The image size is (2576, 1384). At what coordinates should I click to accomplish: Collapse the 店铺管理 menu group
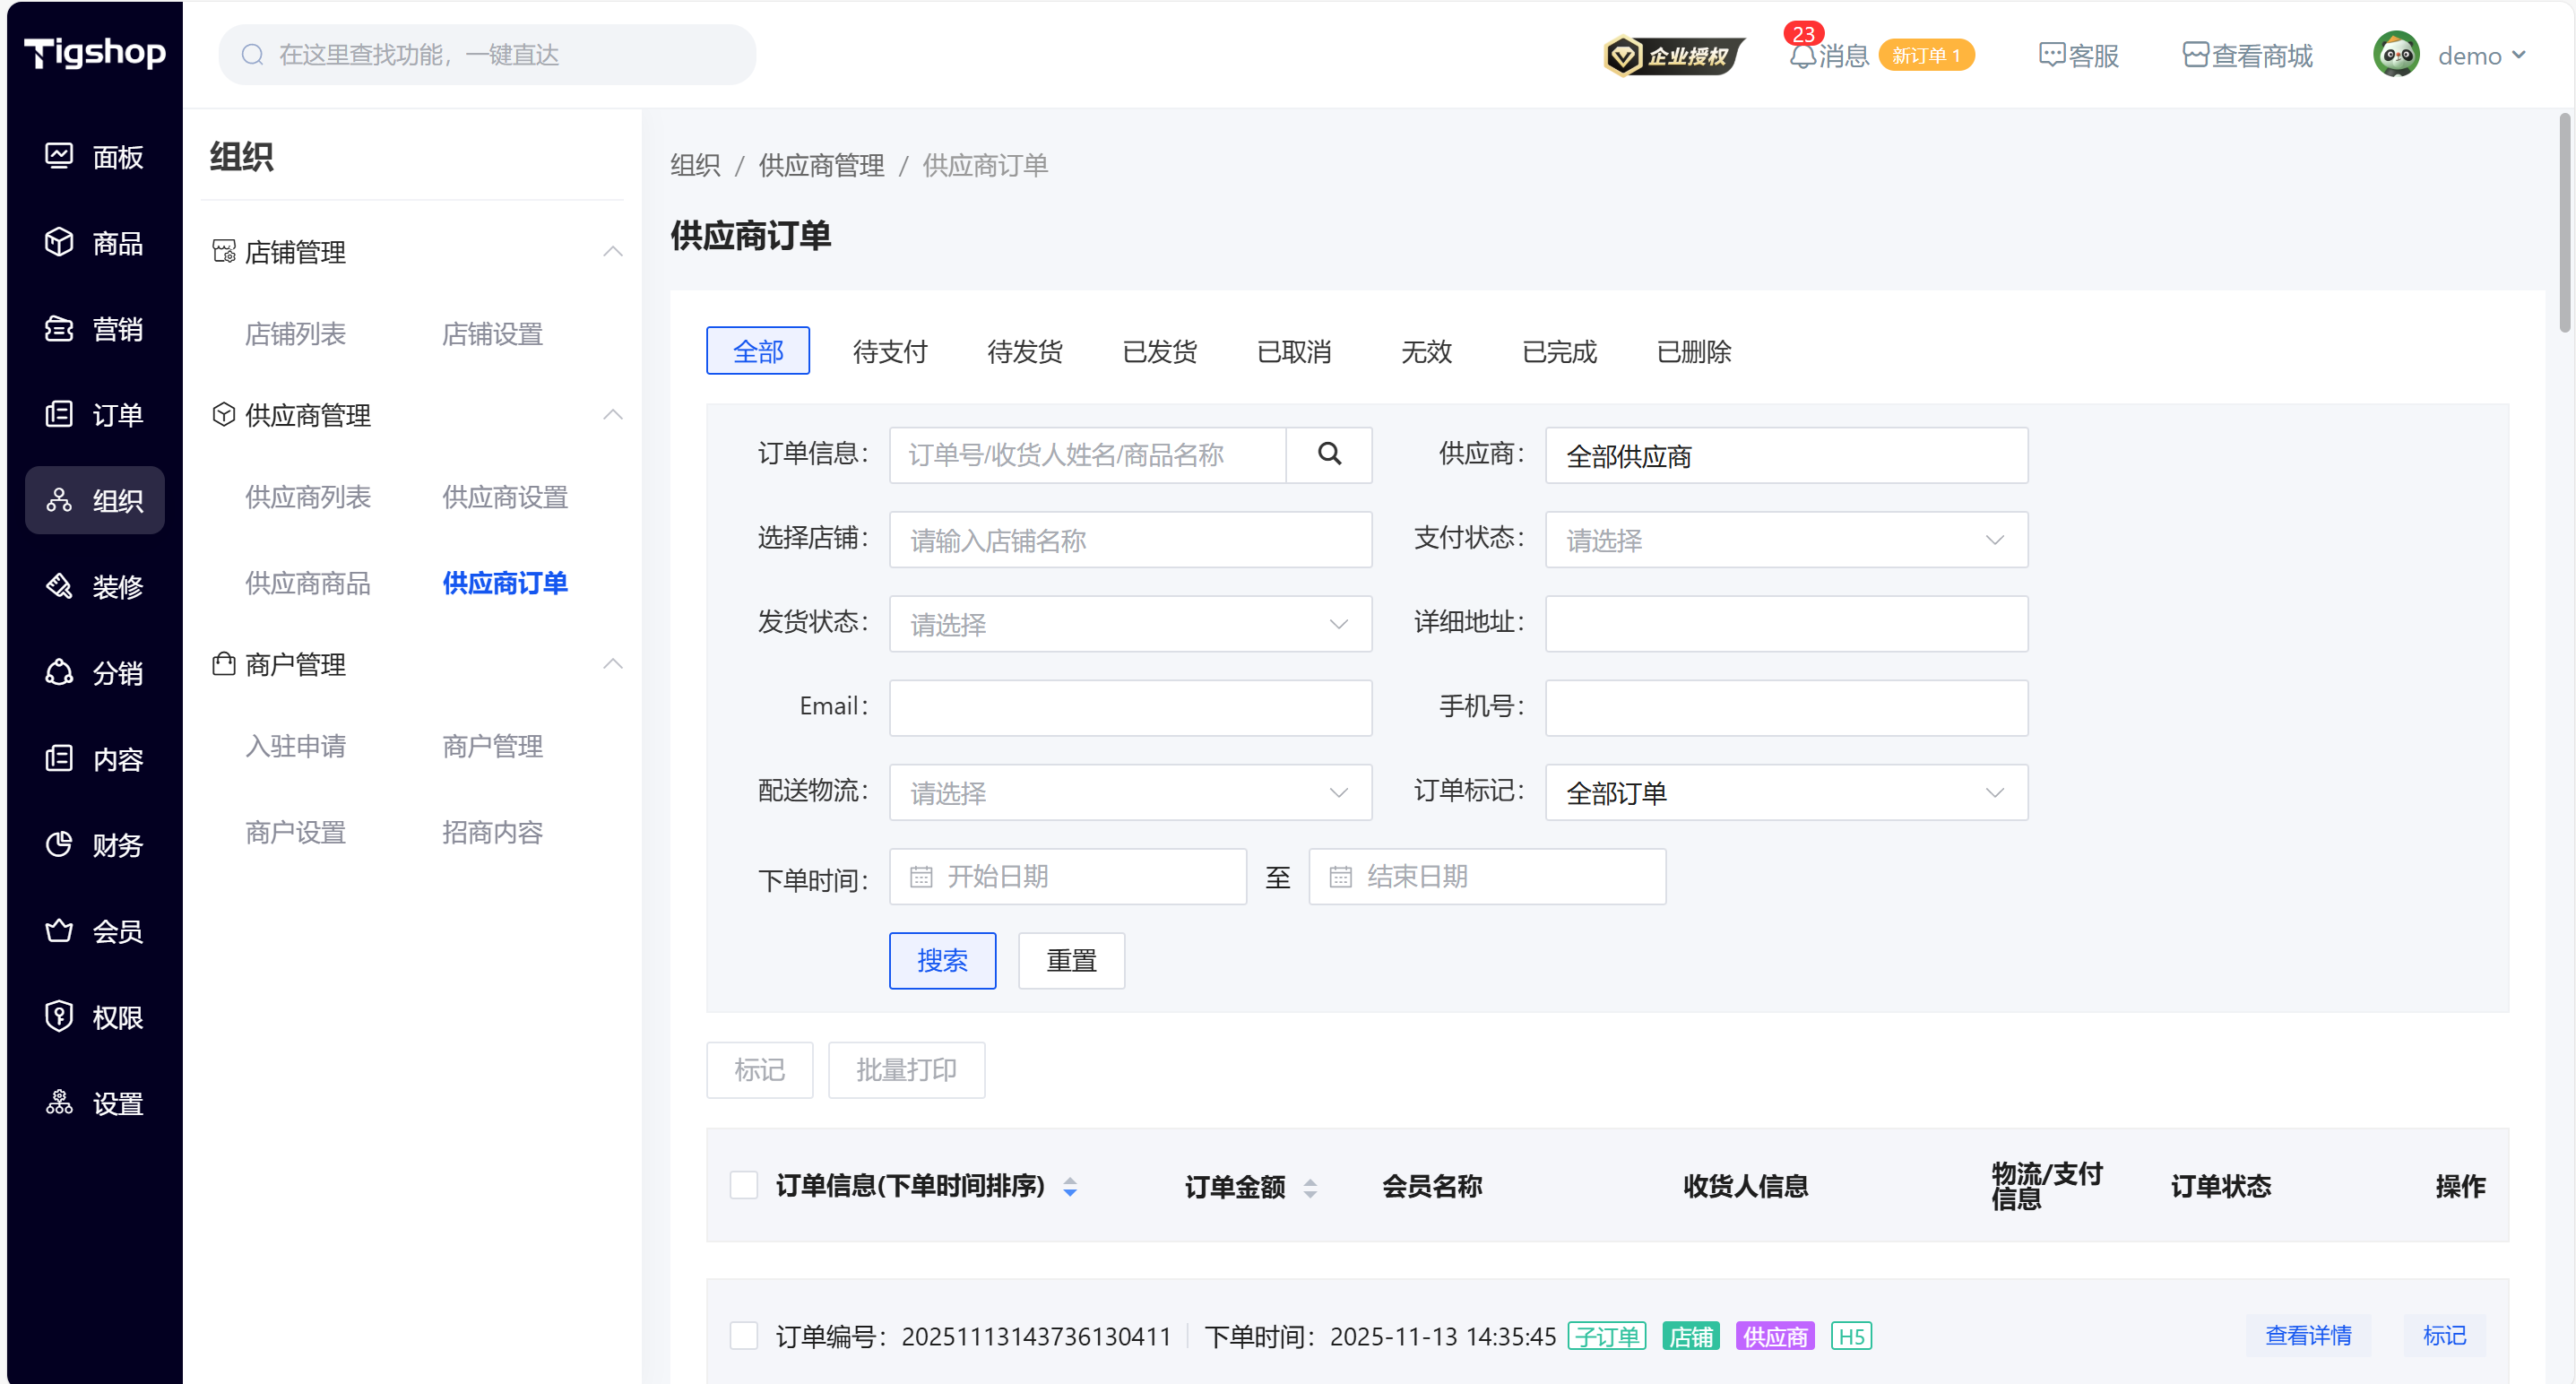pos(612,251)
